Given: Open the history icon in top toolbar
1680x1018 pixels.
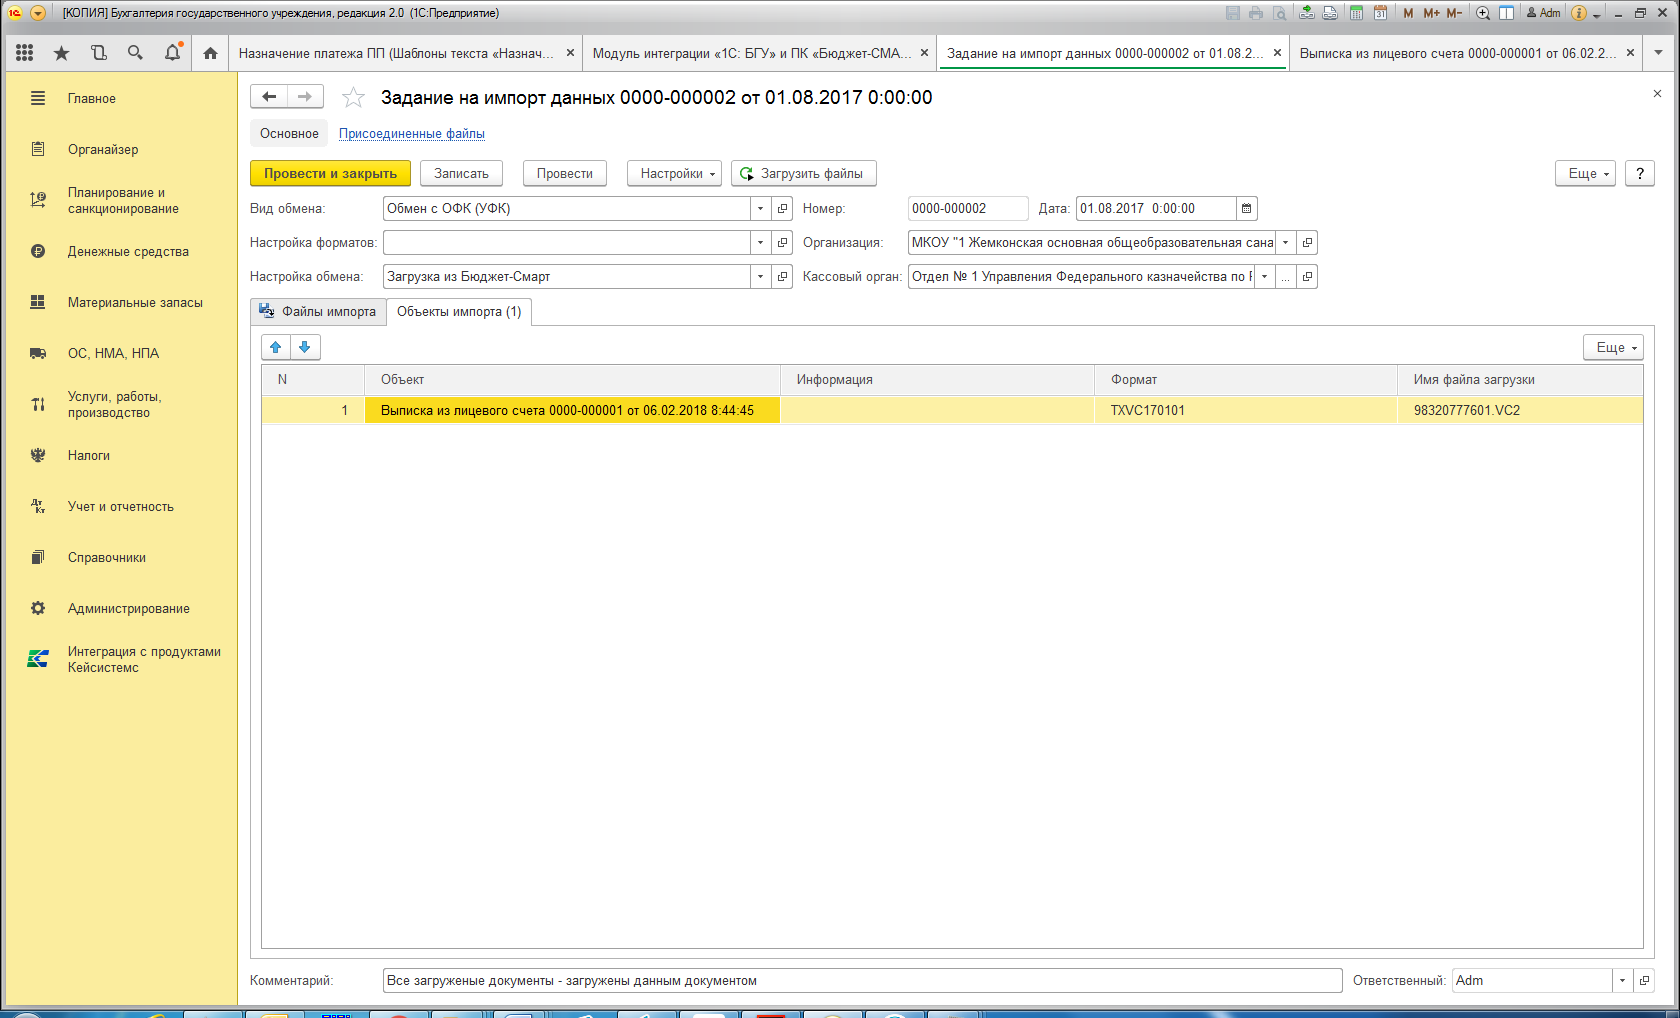Looking at the screenshot, I should click(x=98, y=53).
